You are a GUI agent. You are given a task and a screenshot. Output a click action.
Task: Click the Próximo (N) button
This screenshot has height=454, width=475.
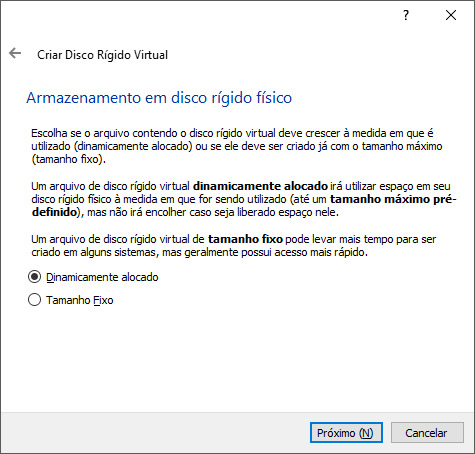pos(346,433)
